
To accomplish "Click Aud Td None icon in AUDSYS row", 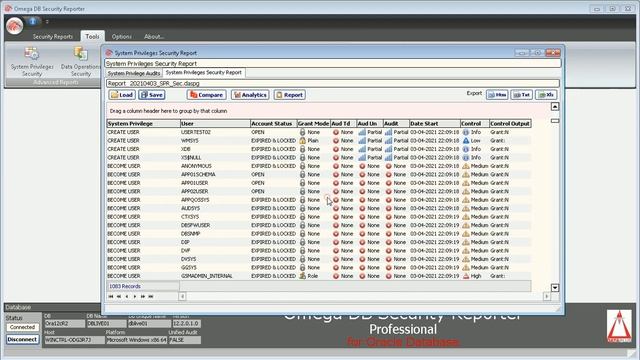I will coord(336,208).
